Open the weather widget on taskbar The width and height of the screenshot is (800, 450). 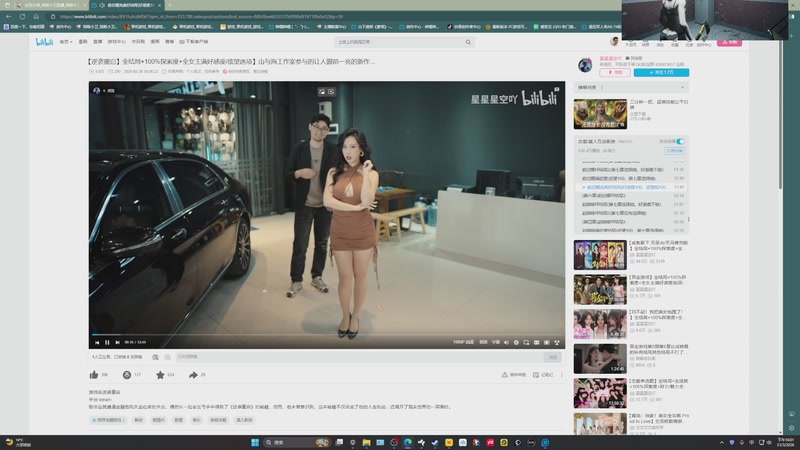(18, 442)
